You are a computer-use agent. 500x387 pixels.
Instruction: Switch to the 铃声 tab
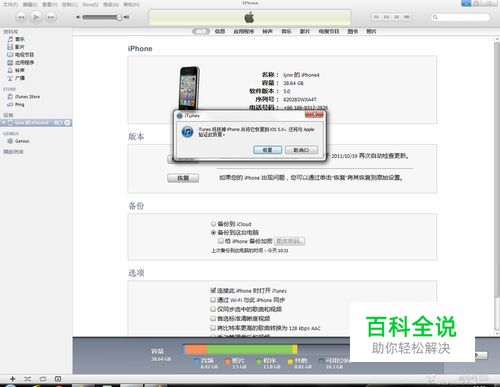pos(267,31)
